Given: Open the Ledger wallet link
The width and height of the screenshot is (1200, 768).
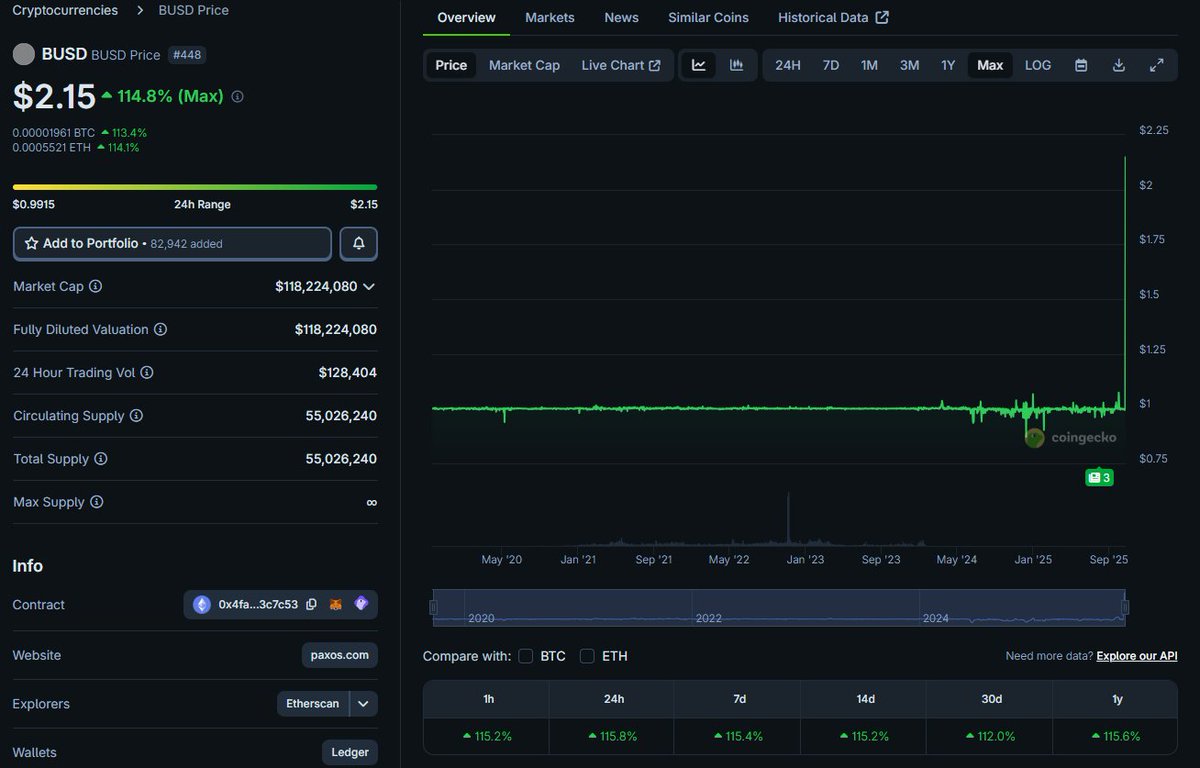Looking at the screenshot, I should pyautogui.click(x=350, y=752).
